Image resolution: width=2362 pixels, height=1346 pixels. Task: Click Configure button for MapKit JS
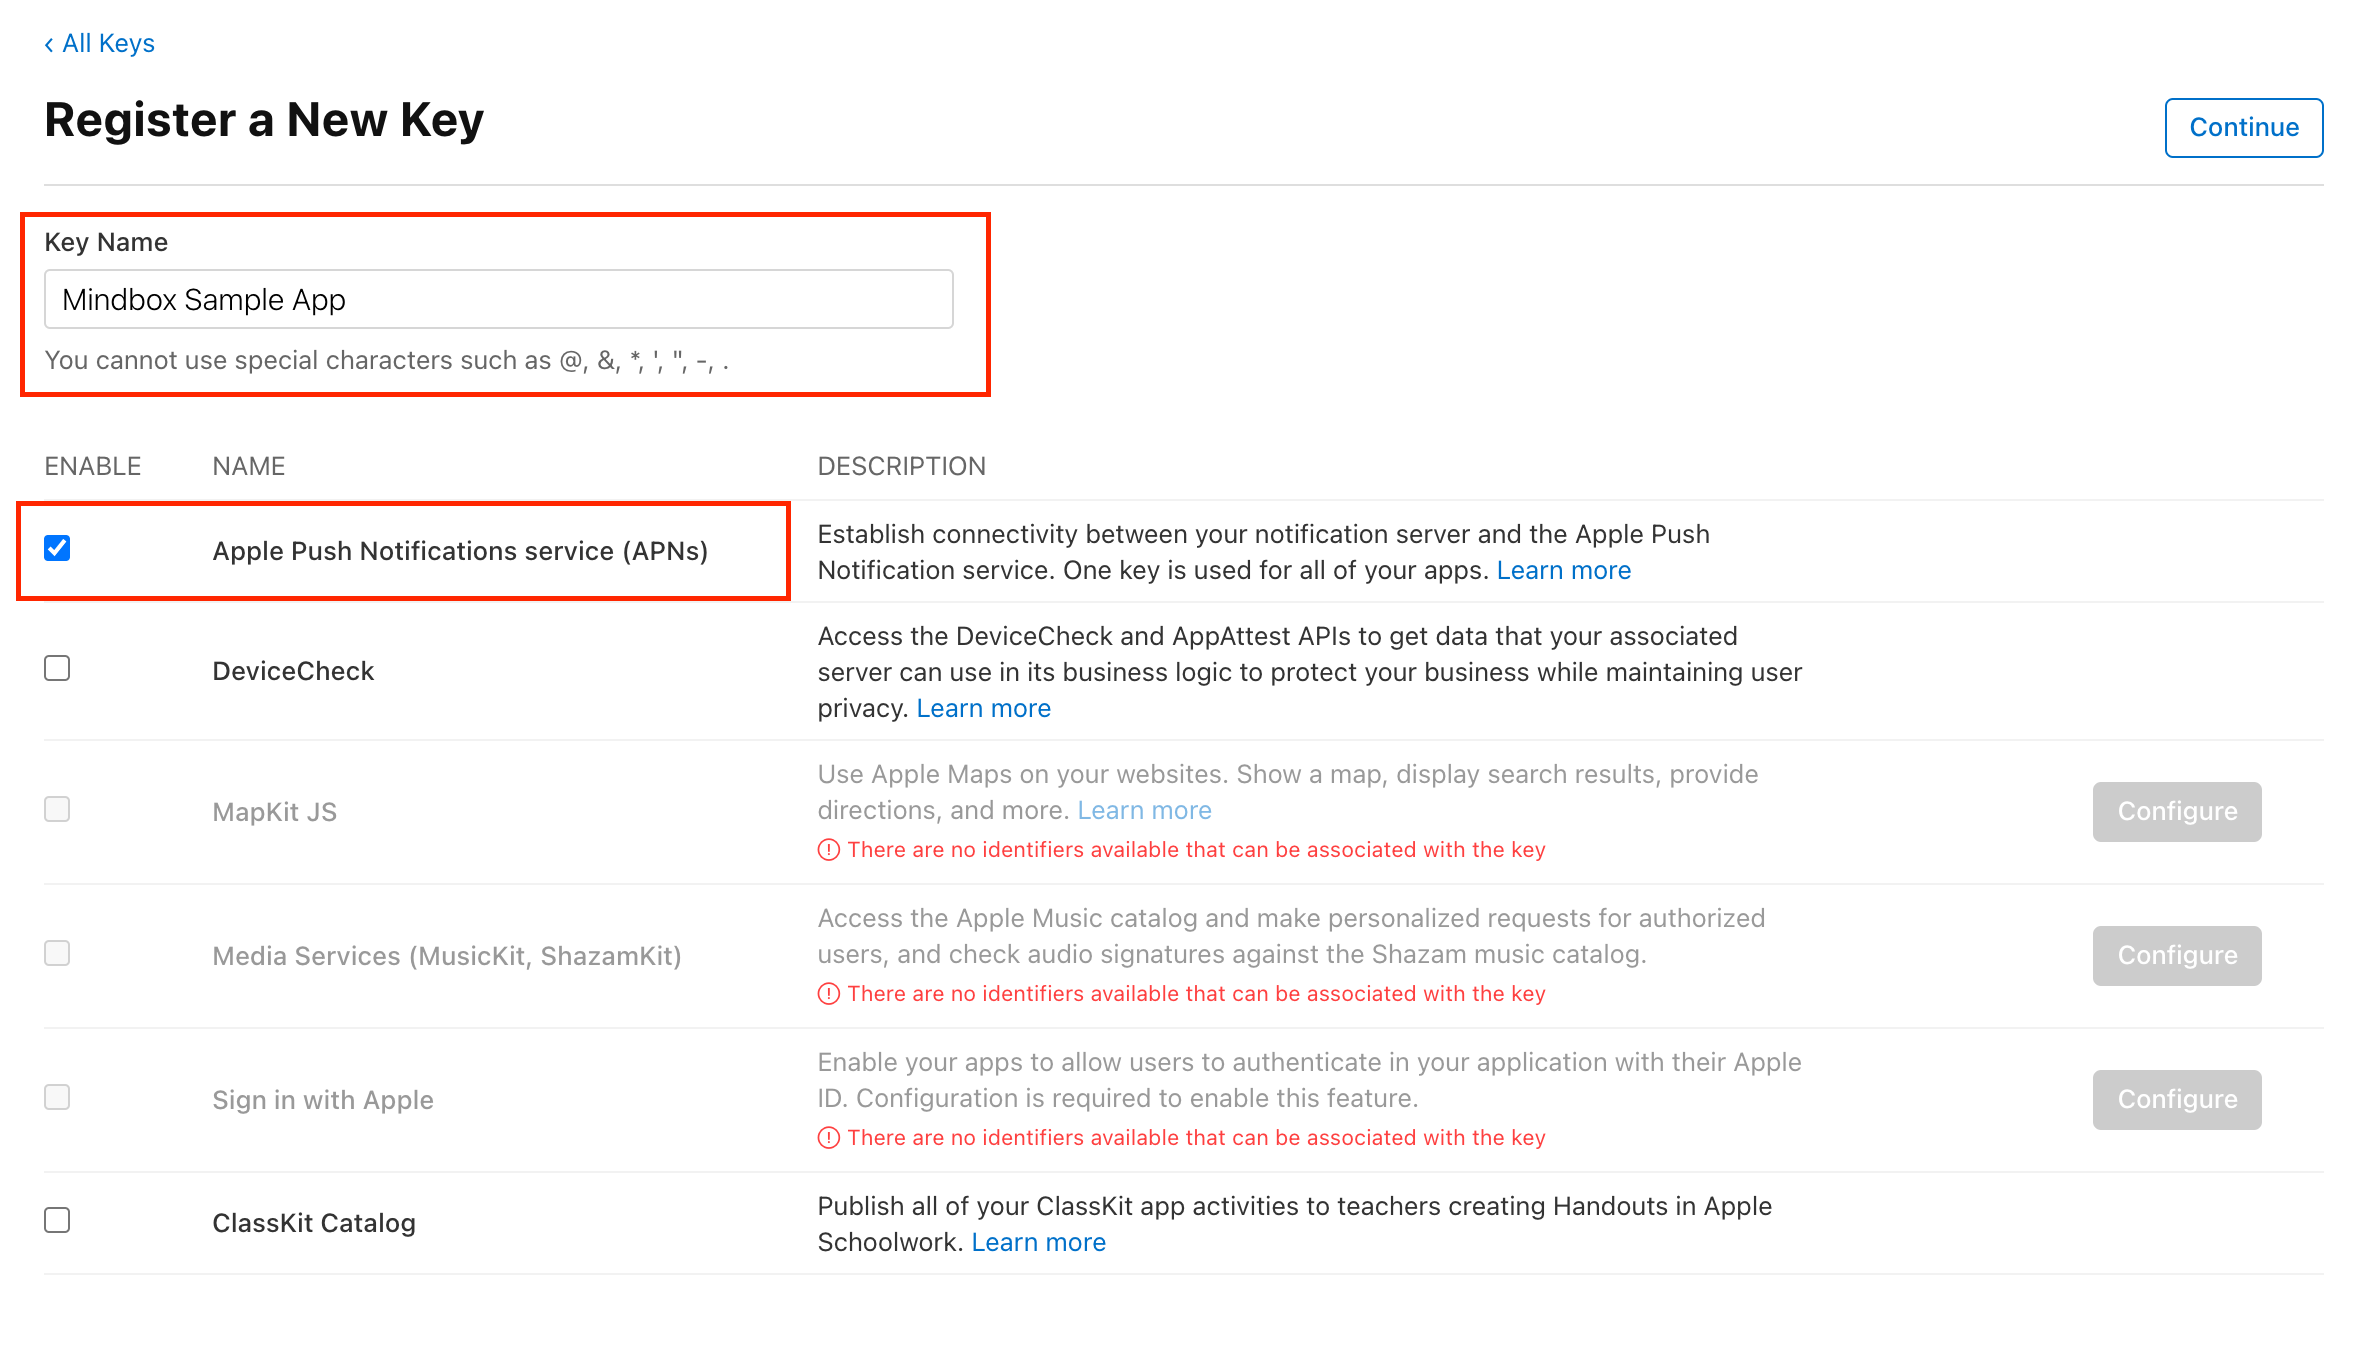coord(2177,811)
